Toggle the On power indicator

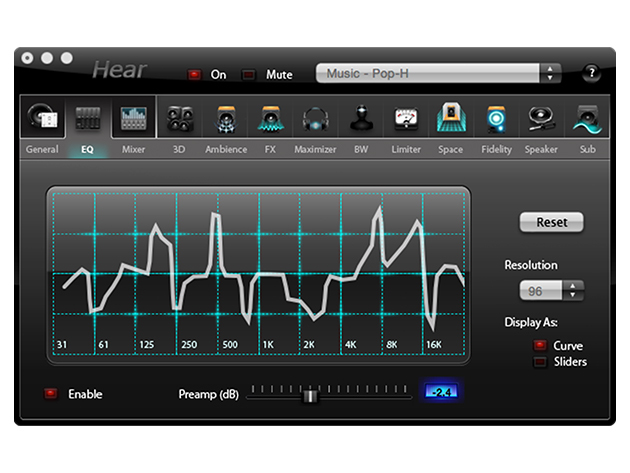194,74
